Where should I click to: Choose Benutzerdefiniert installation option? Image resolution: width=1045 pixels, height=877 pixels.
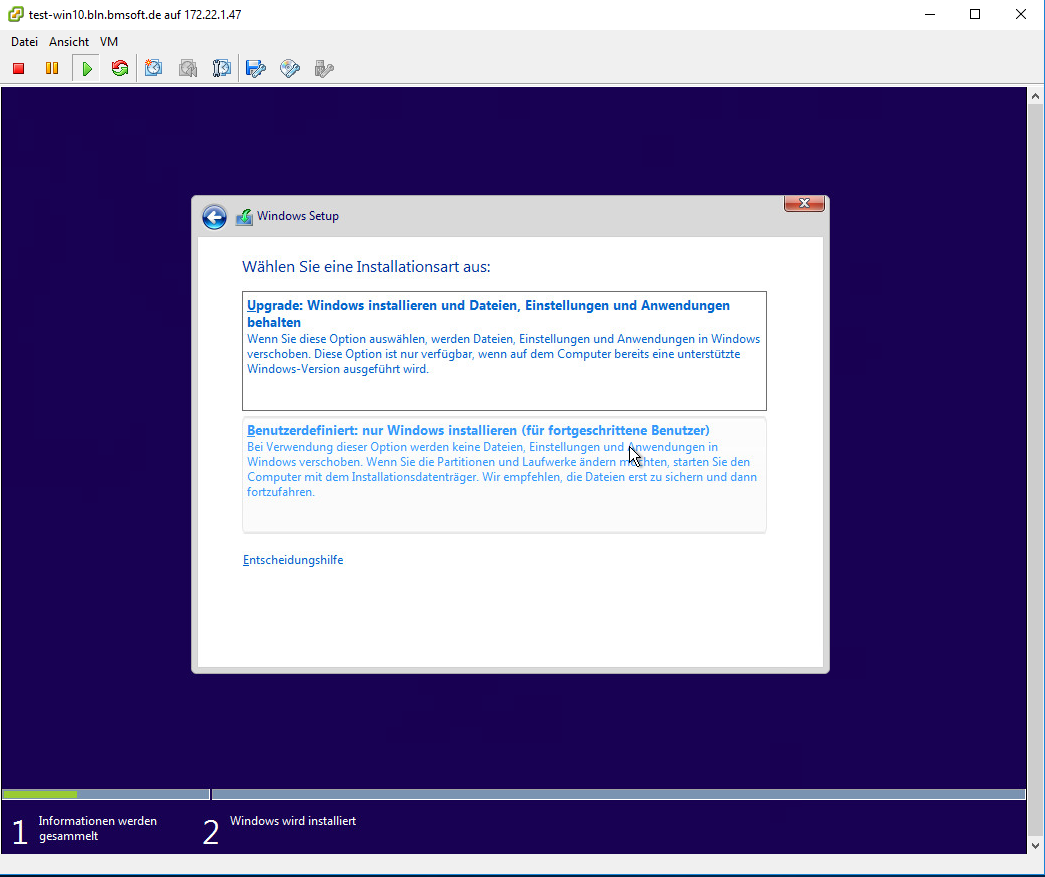[x=505, y=474]
